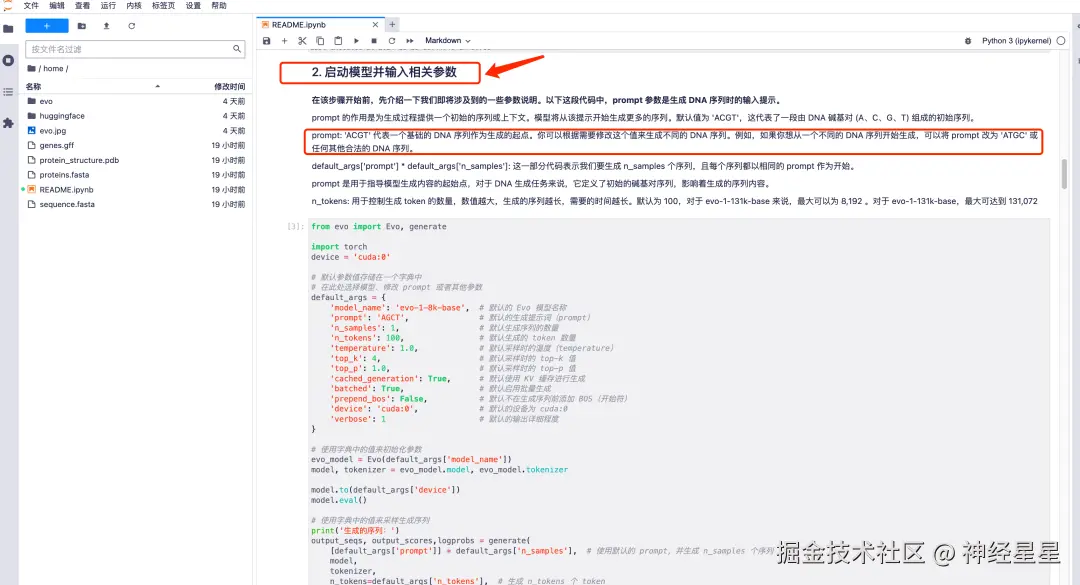The height and width of the screenshot is (585, 1080).
Task: Click the kernel status circle indicator
Action: (1061, 41)
